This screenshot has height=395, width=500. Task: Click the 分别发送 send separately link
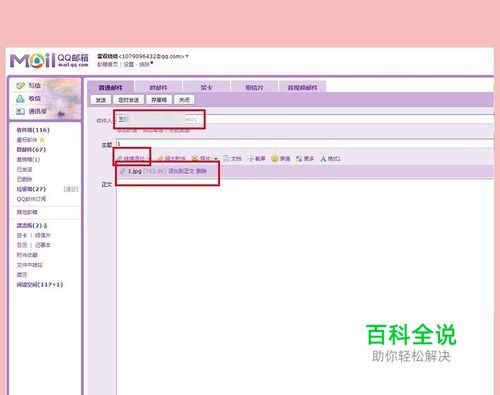179,131
